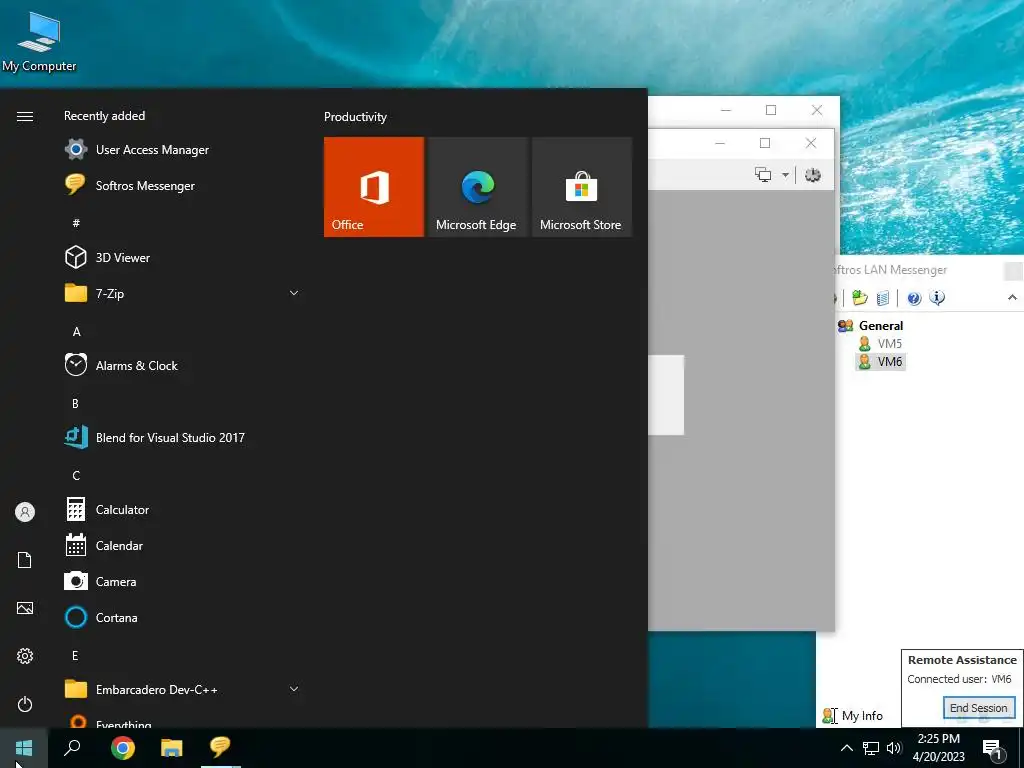Open the Office tile

[x=374, y=187]
